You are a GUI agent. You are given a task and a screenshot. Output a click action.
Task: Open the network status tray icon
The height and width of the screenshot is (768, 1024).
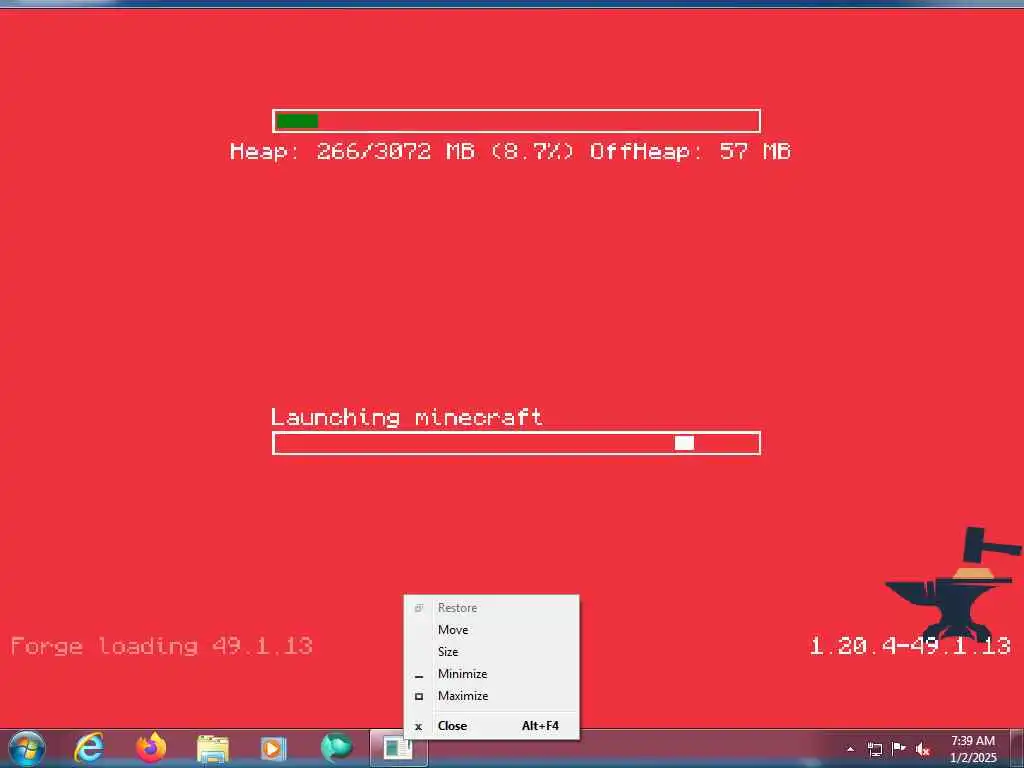point(874,749)
